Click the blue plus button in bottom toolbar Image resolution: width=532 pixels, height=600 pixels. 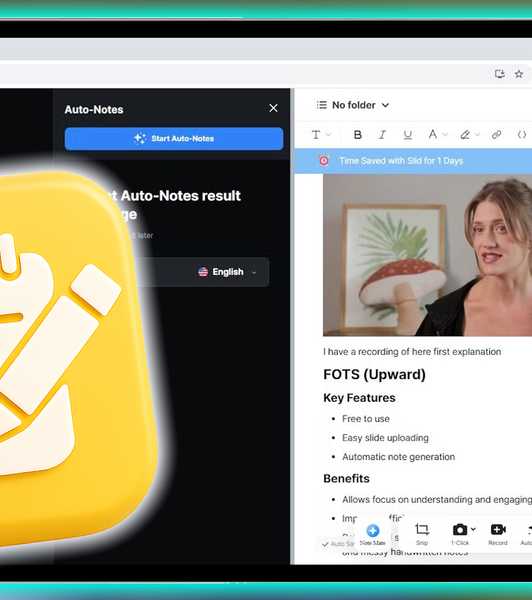tap(372, 531)
